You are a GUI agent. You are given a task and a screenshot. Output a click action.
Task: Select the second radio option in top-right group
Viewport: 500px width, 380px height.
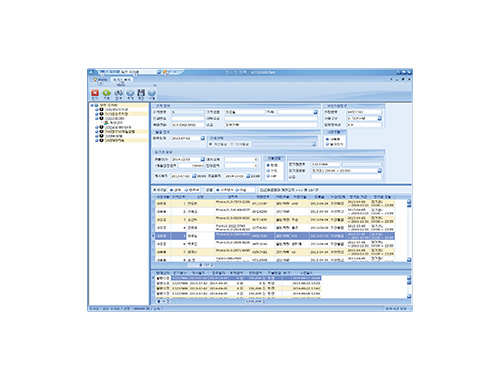coord(327,144)
